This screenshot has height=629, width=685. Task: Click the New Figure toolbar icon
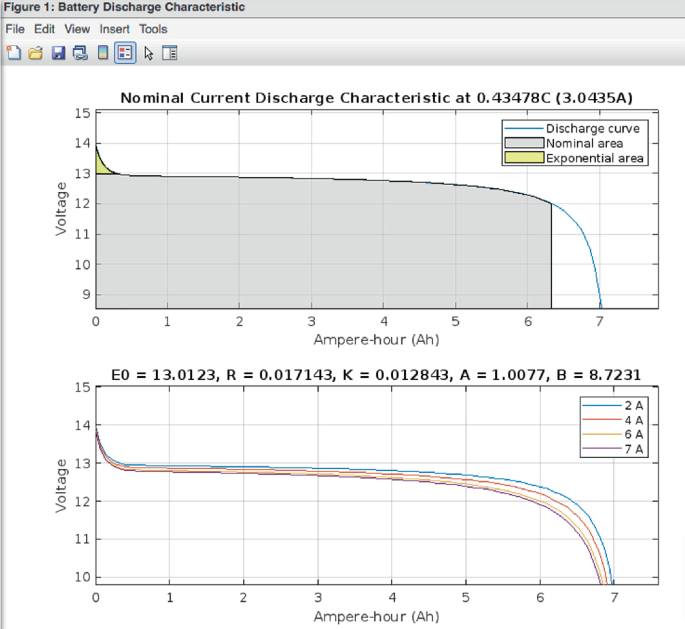tap(14, 53)
